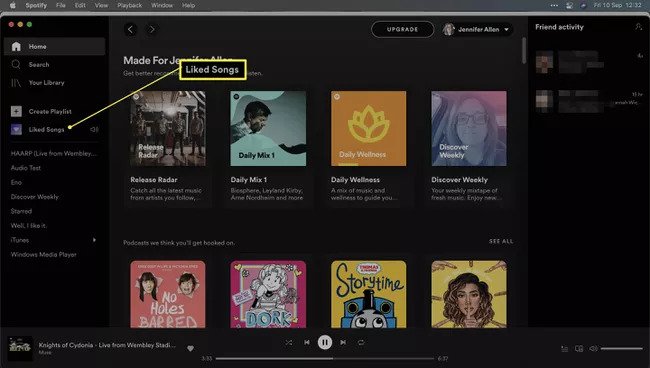
Task: Open the DORK podcast cover
Action: tap(268, 294)
